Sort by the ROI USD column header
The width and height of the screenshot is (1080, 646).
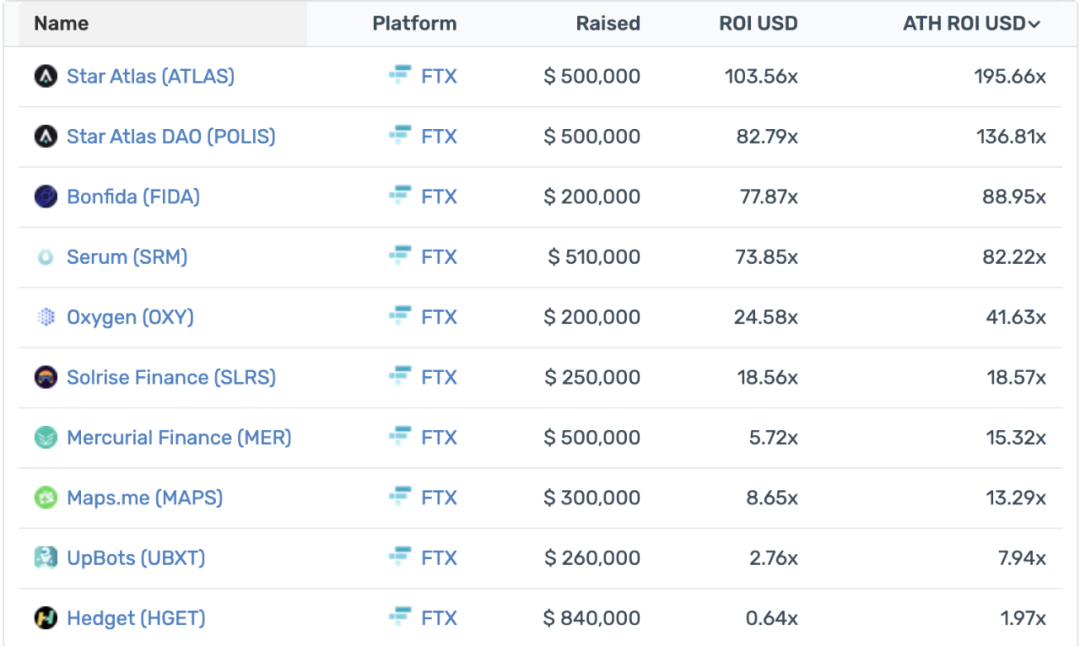coord(758,23)
